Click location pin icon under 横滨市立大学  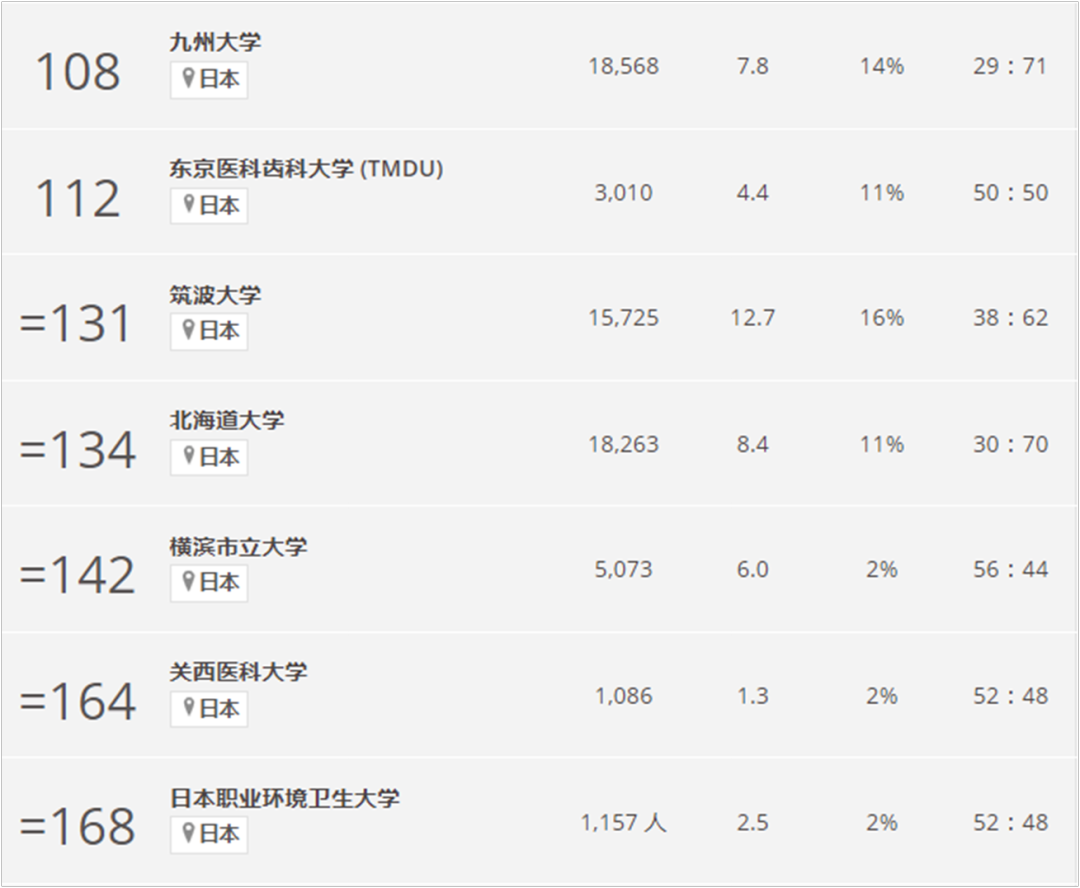(x=188, y=582)
